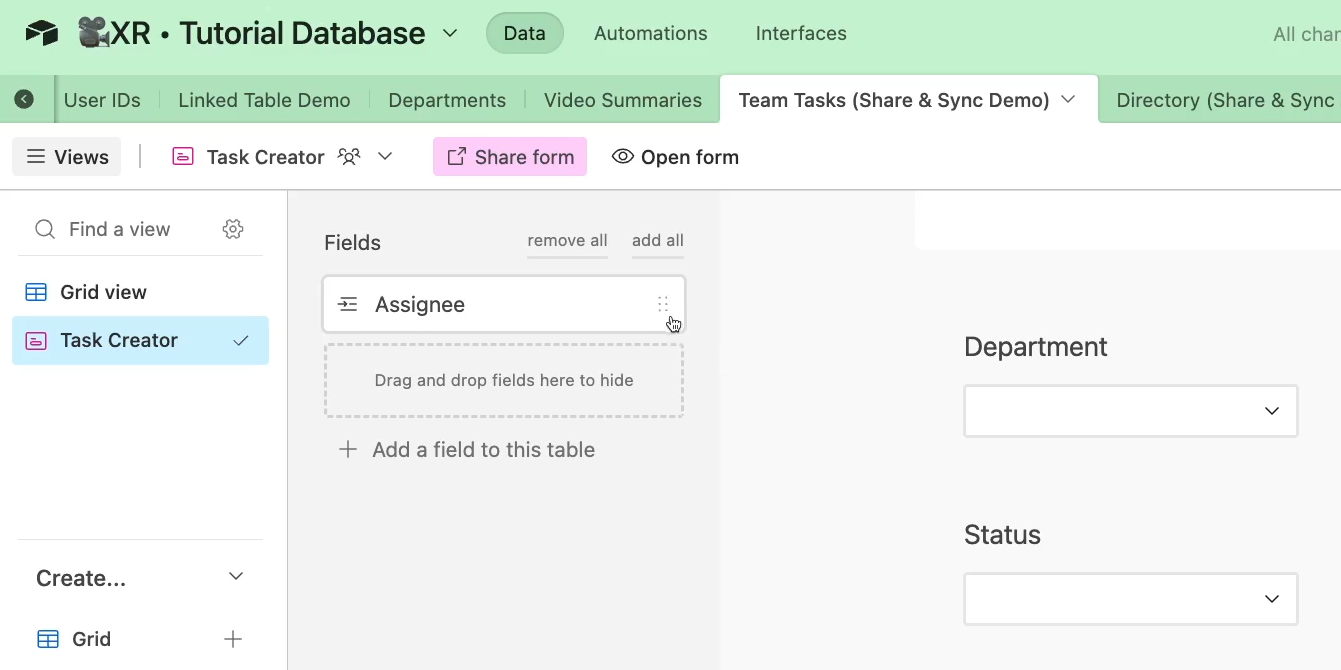Click the plus icon next to Grid

click(233, 639)
